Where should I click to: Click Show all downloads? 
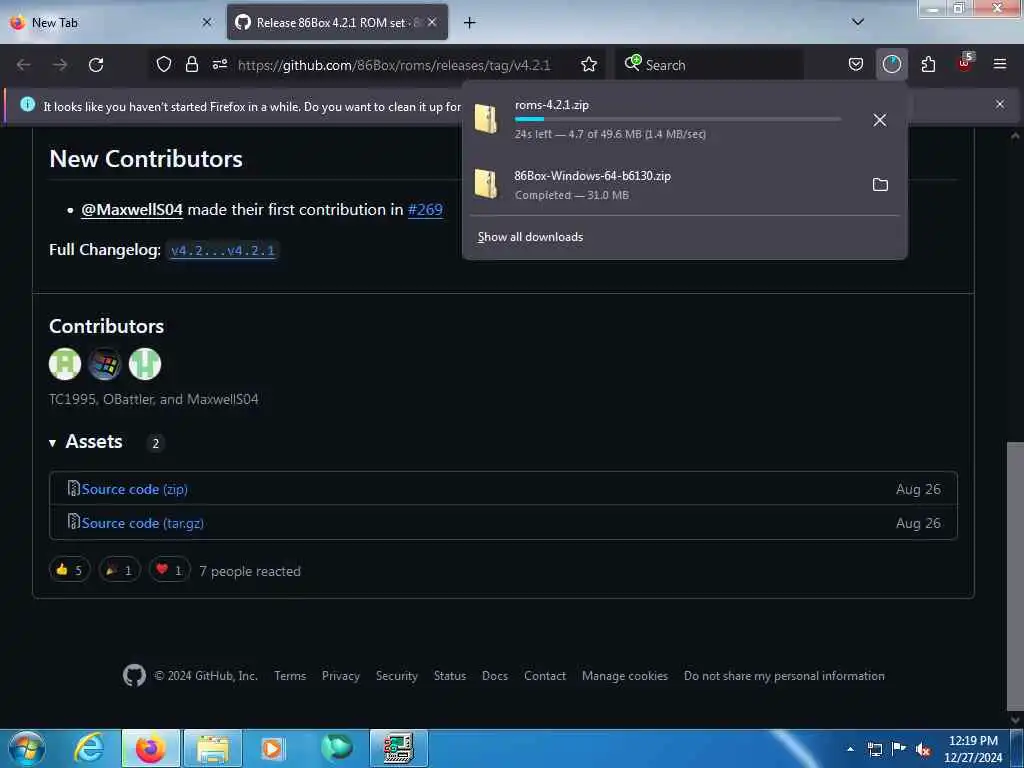click(530, 237)
